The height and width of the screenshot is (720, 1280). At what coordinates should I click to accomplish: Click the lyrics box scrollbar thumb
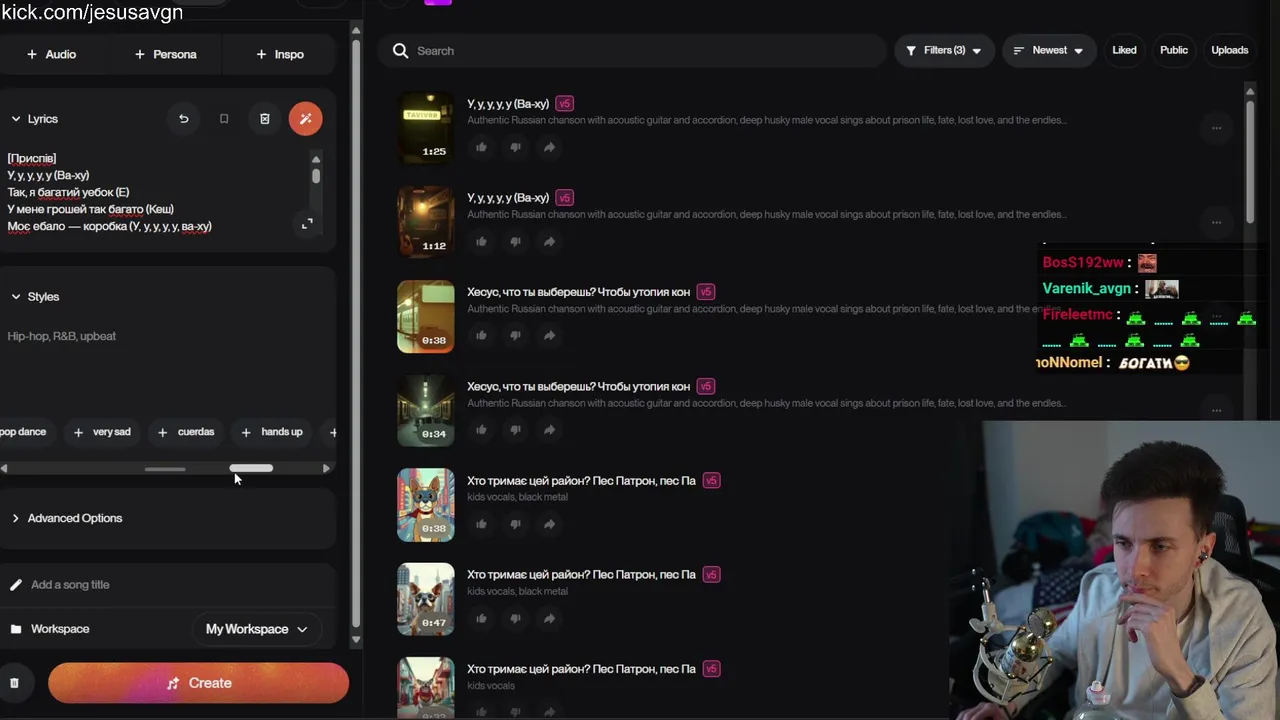pos(316,176)
